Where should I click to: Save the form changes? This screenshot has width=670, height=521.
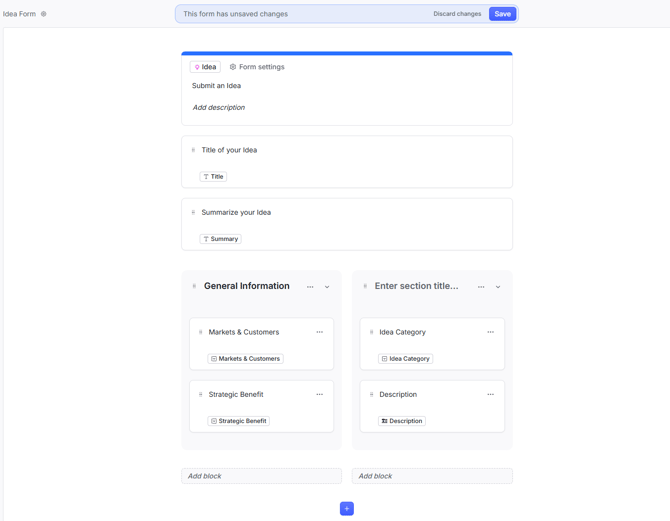pyautogui.click(x=502, y=14)
